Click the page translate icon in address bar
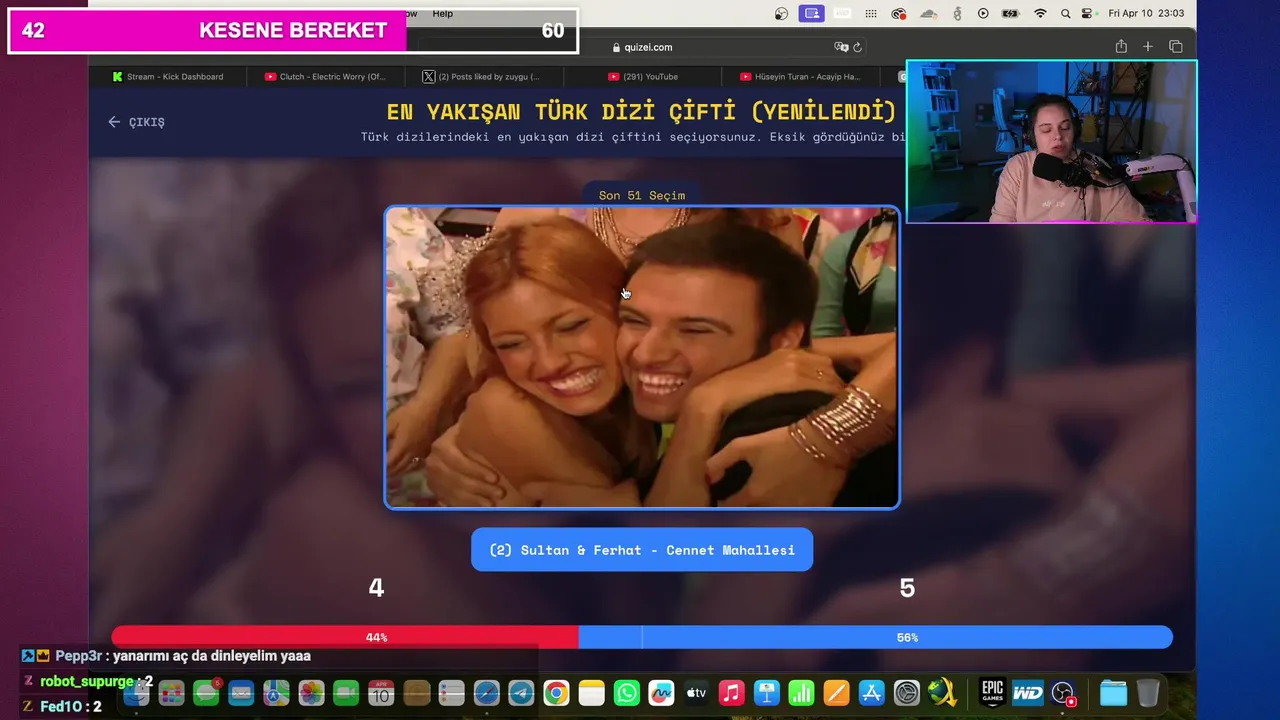1280x720 pixels. click(841, 47)
